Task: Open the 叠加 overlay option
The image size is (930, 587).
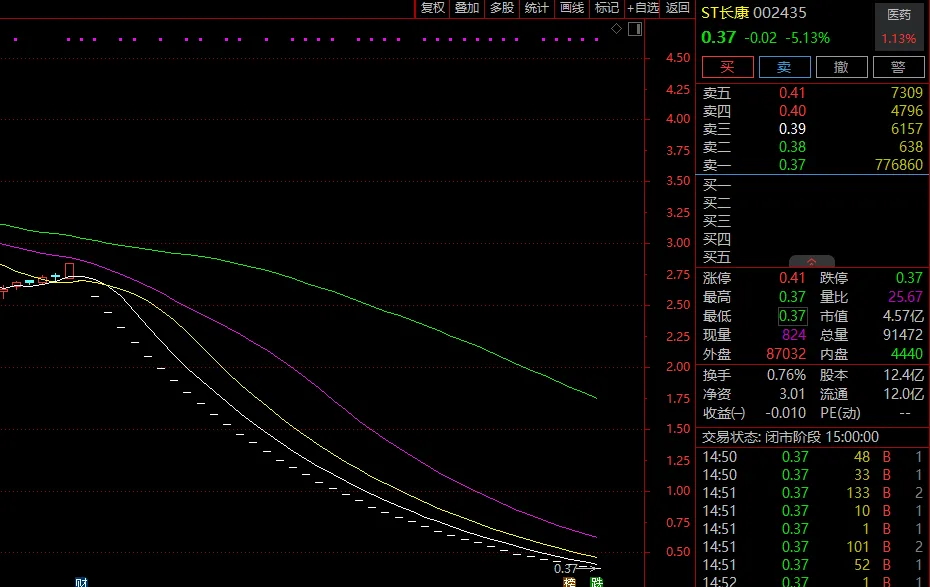Action: (467, 8)
